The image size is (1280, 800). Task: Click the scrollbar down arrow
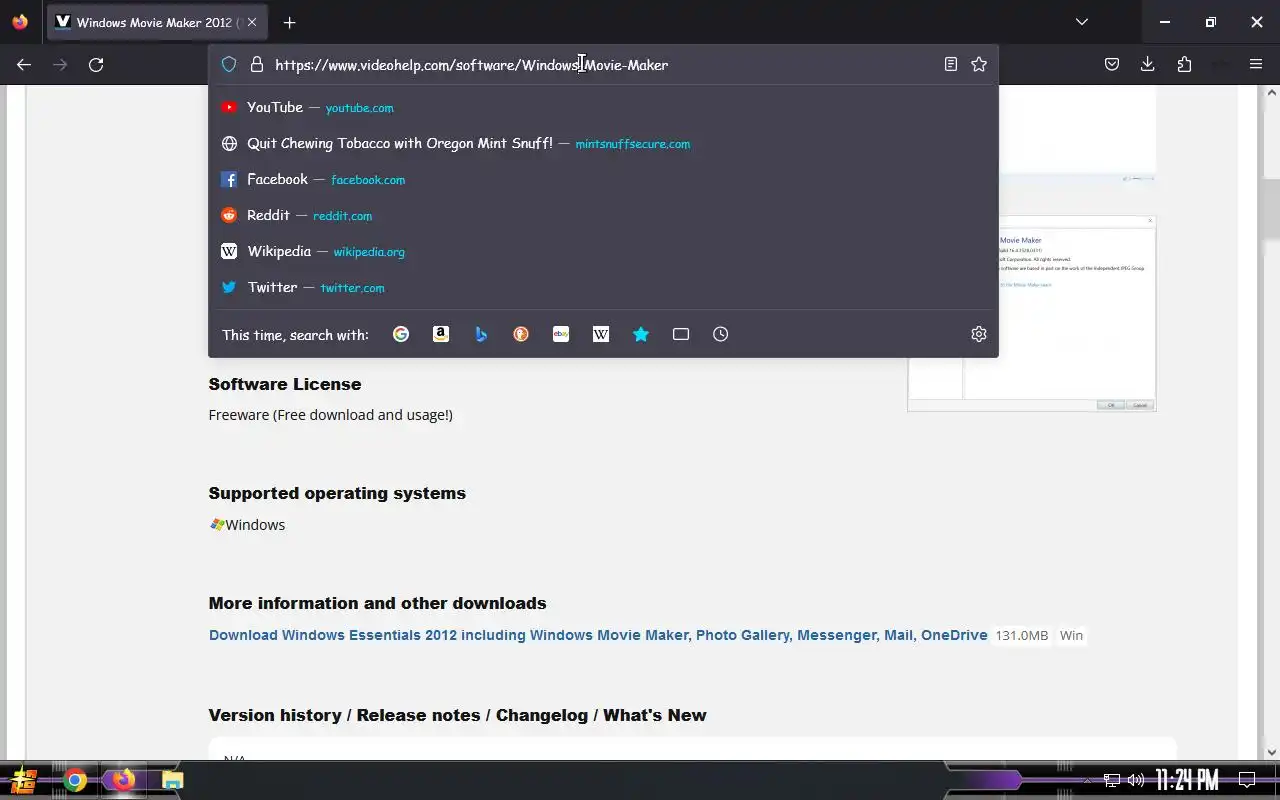tap(1272, 752)
